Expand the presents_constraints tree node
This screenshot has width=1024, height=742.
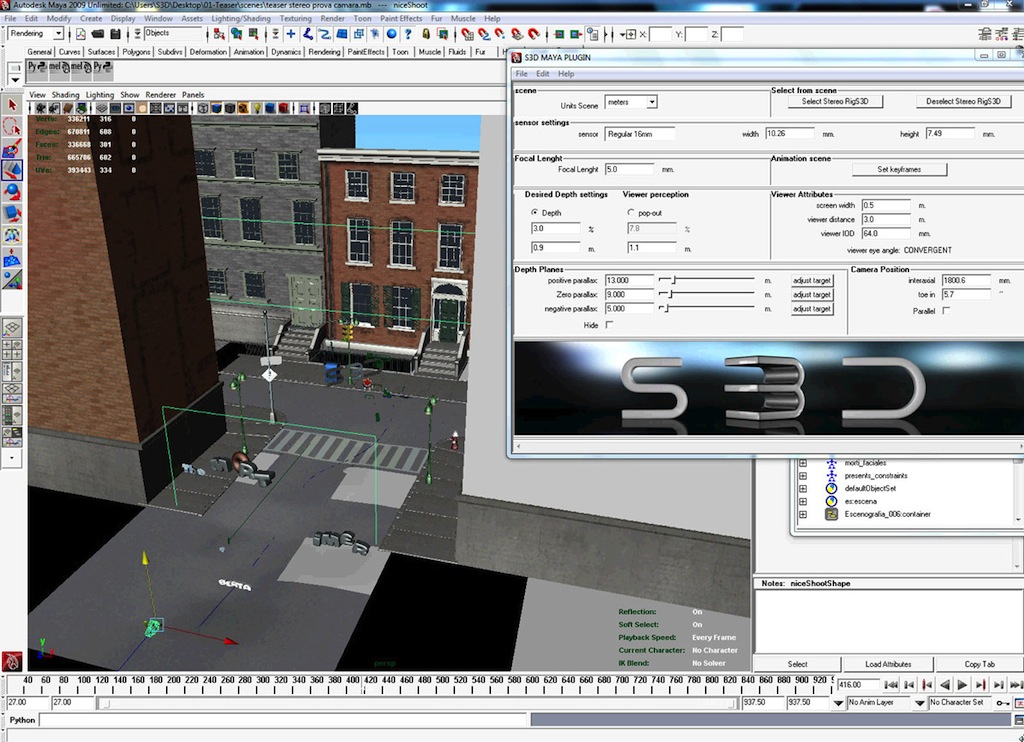pos(803,476)
